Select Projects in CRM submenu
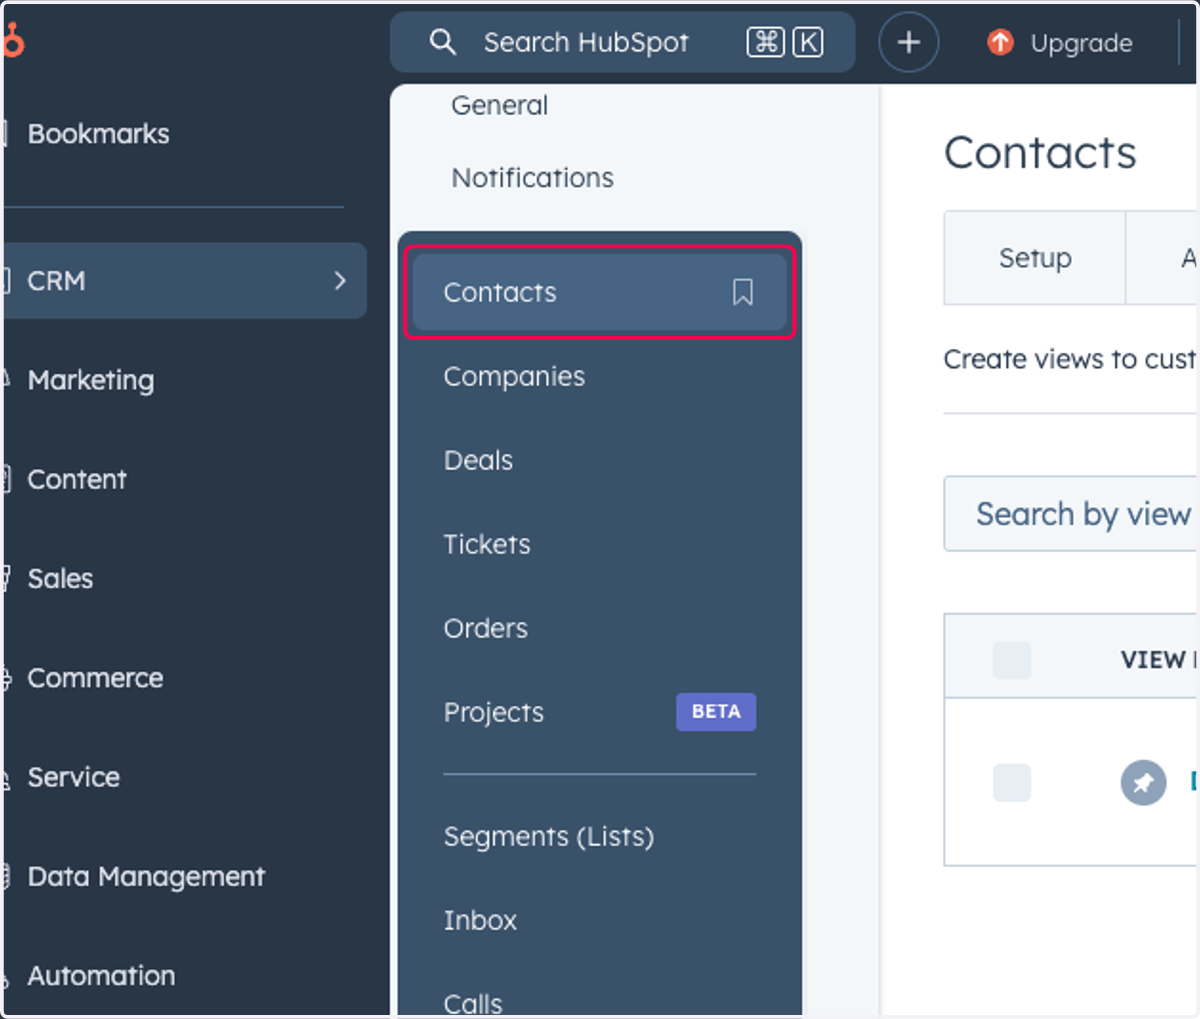Viewport: 1200px width, 1019px height. [494, 712]
